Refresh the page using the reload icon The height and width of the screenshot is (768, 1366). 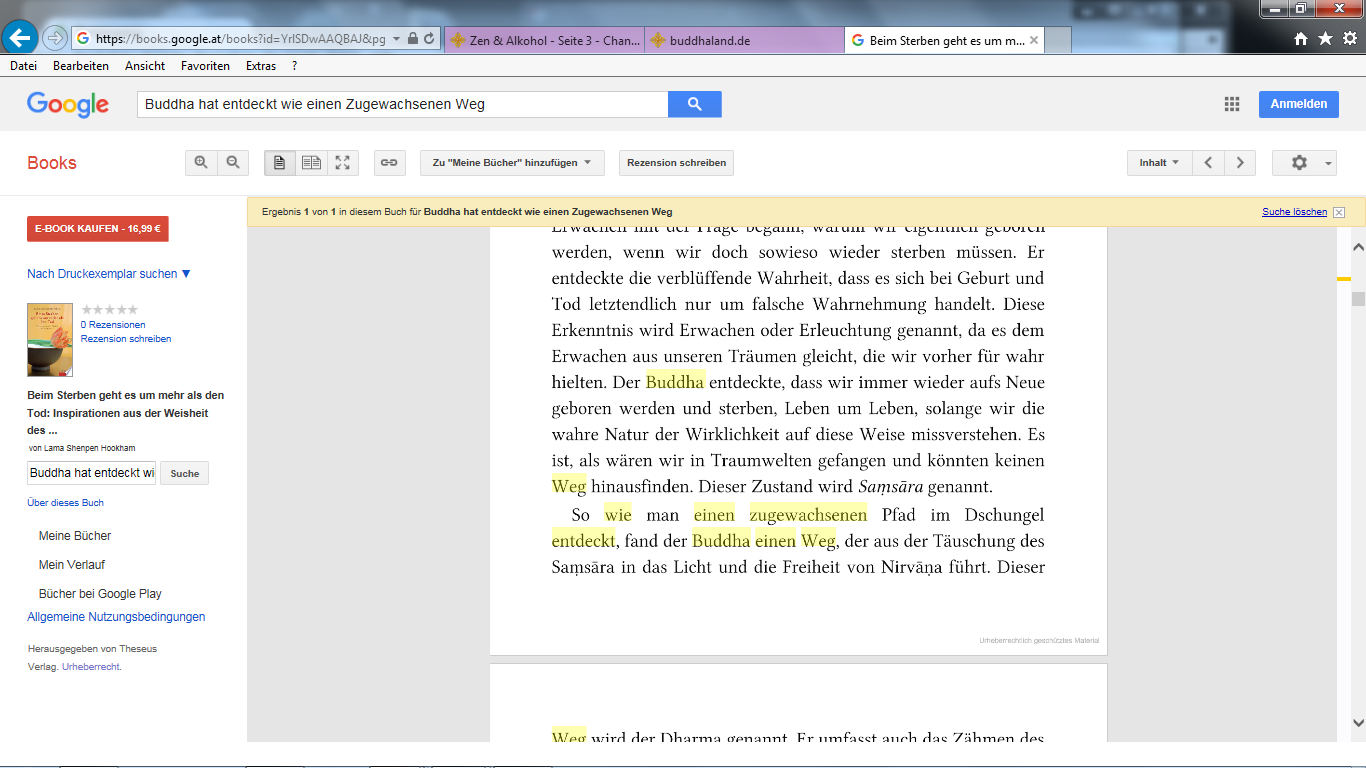(x=429, y=39)
